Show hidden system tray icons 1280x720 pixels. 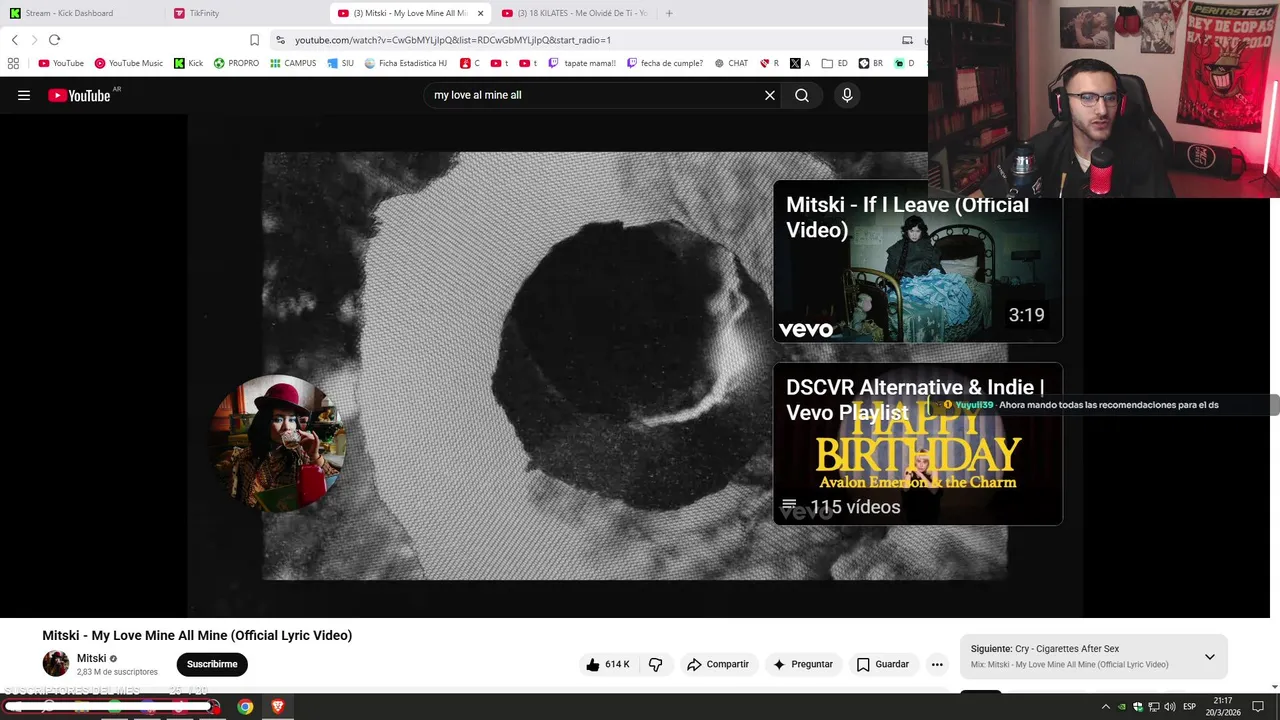click(x=1105, y=707)
